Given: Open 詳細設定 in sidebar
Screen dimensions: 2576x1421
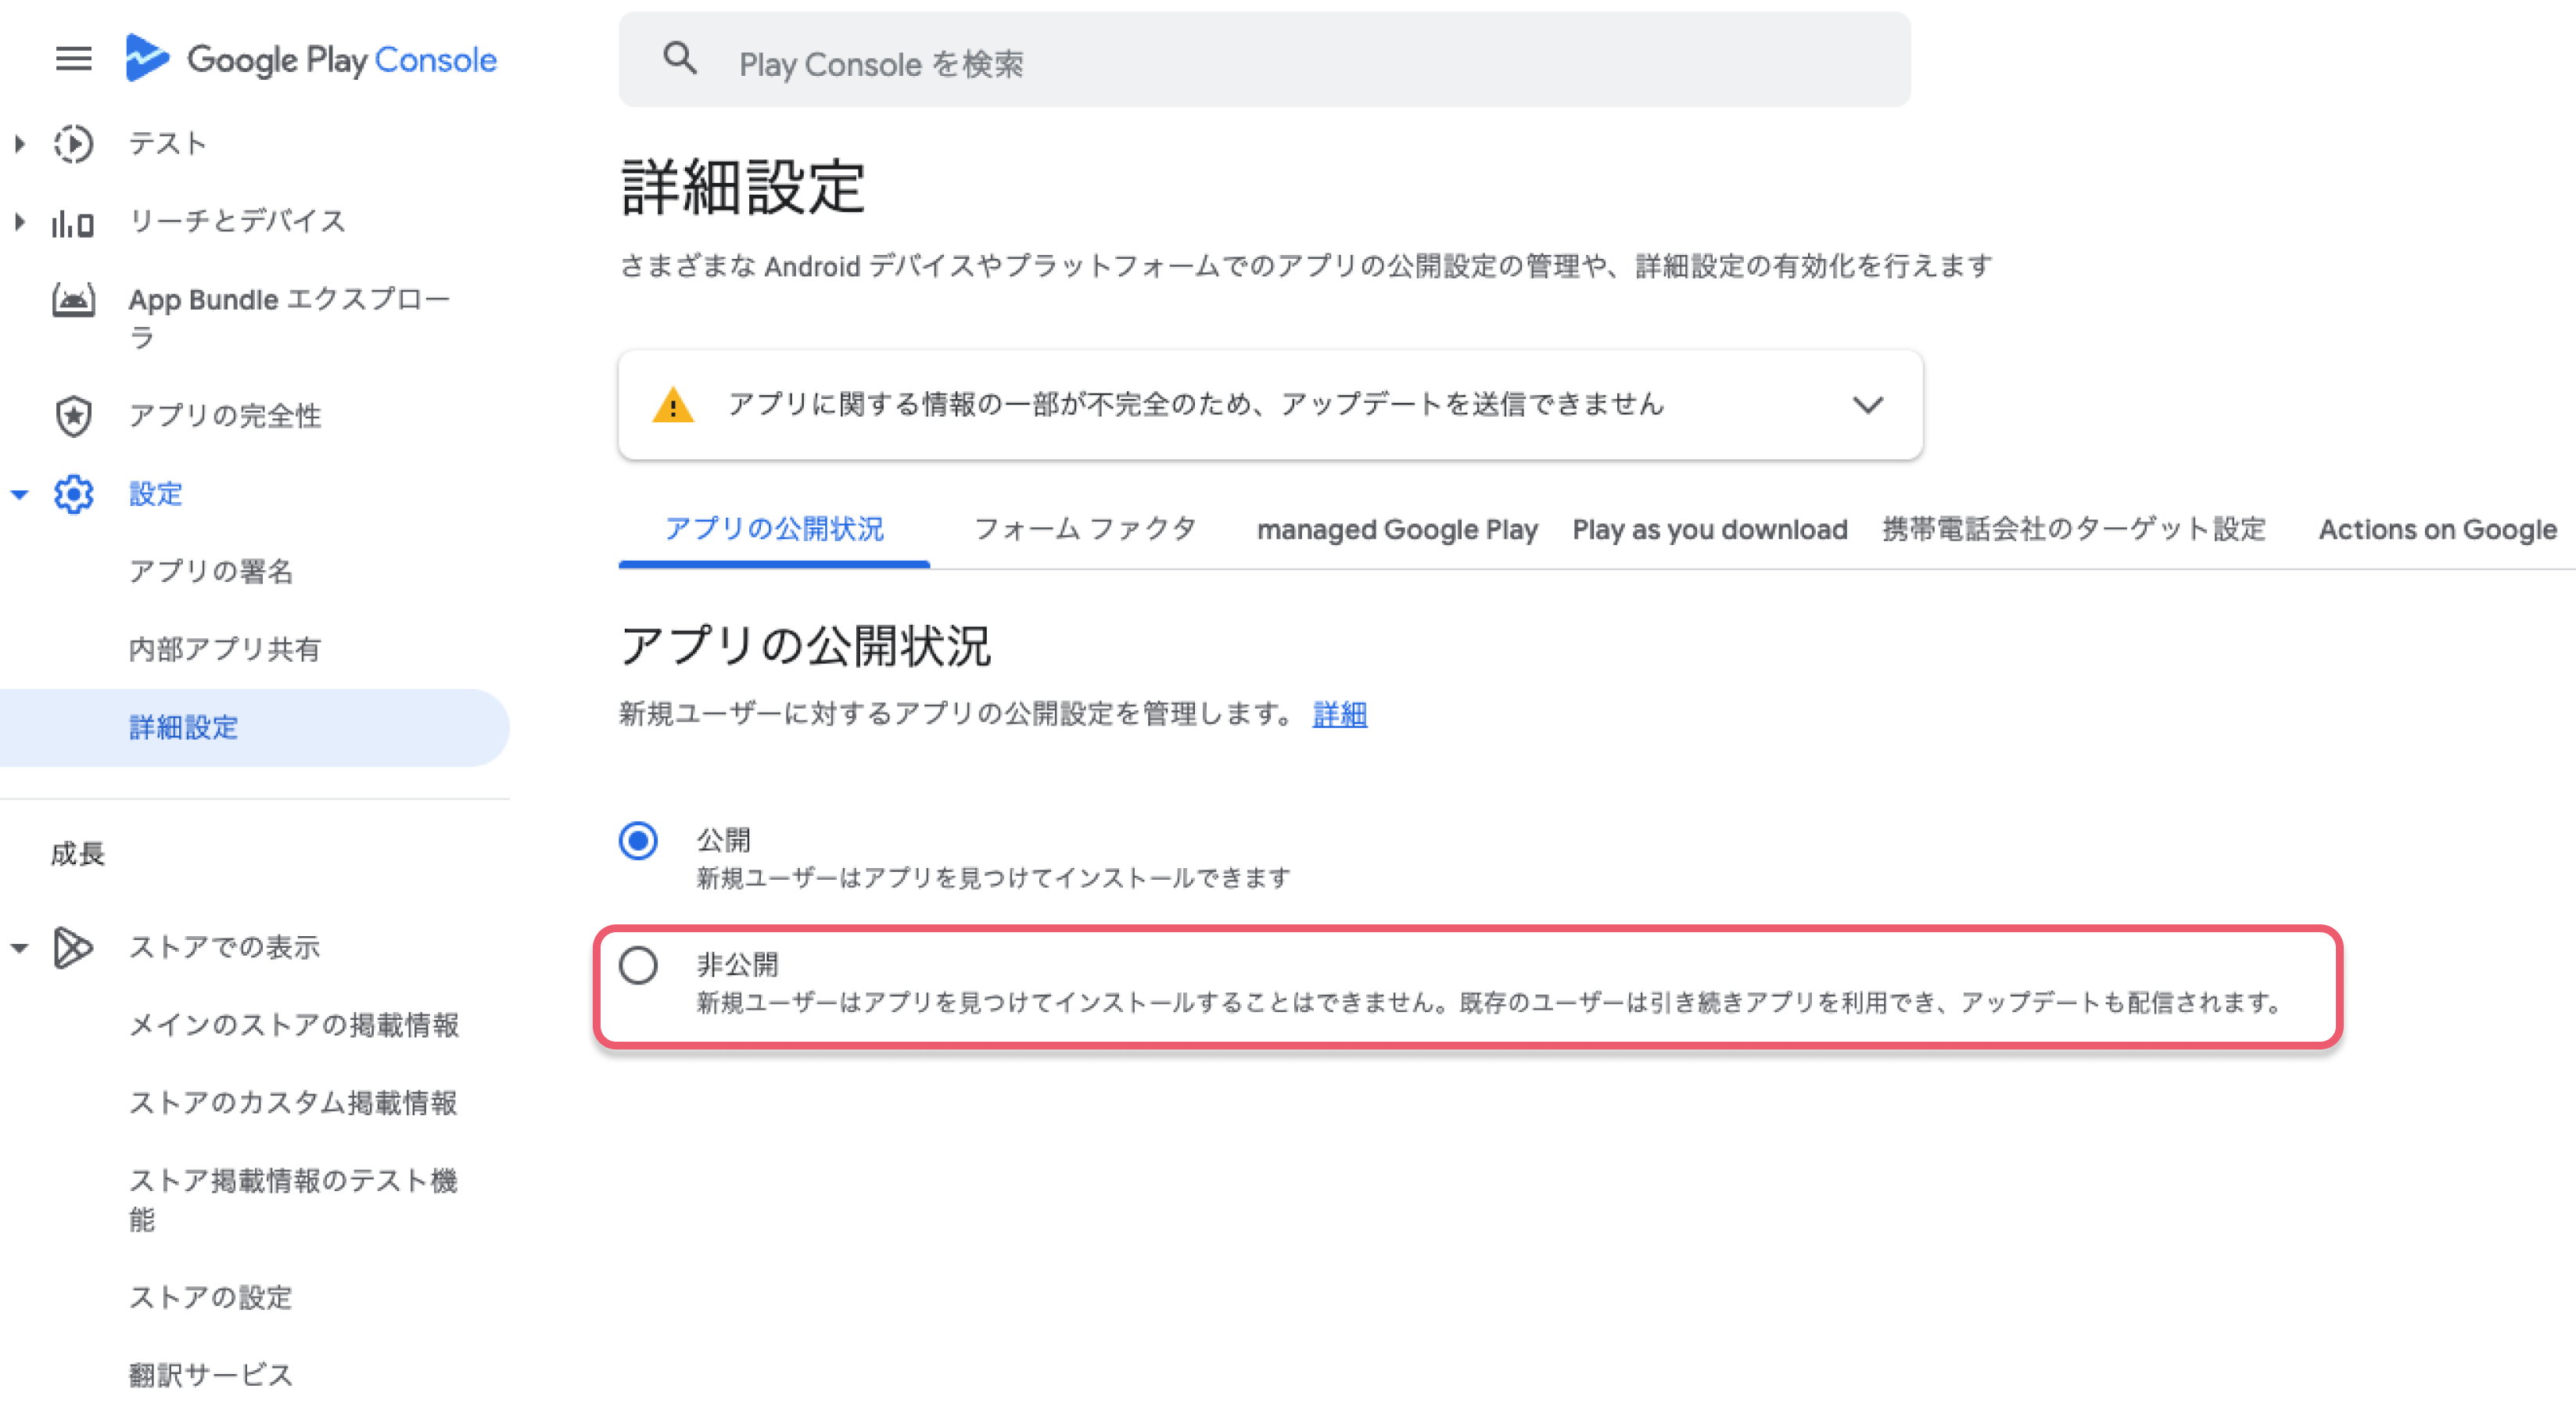Looking at the screenshot, I should point(254,727).
